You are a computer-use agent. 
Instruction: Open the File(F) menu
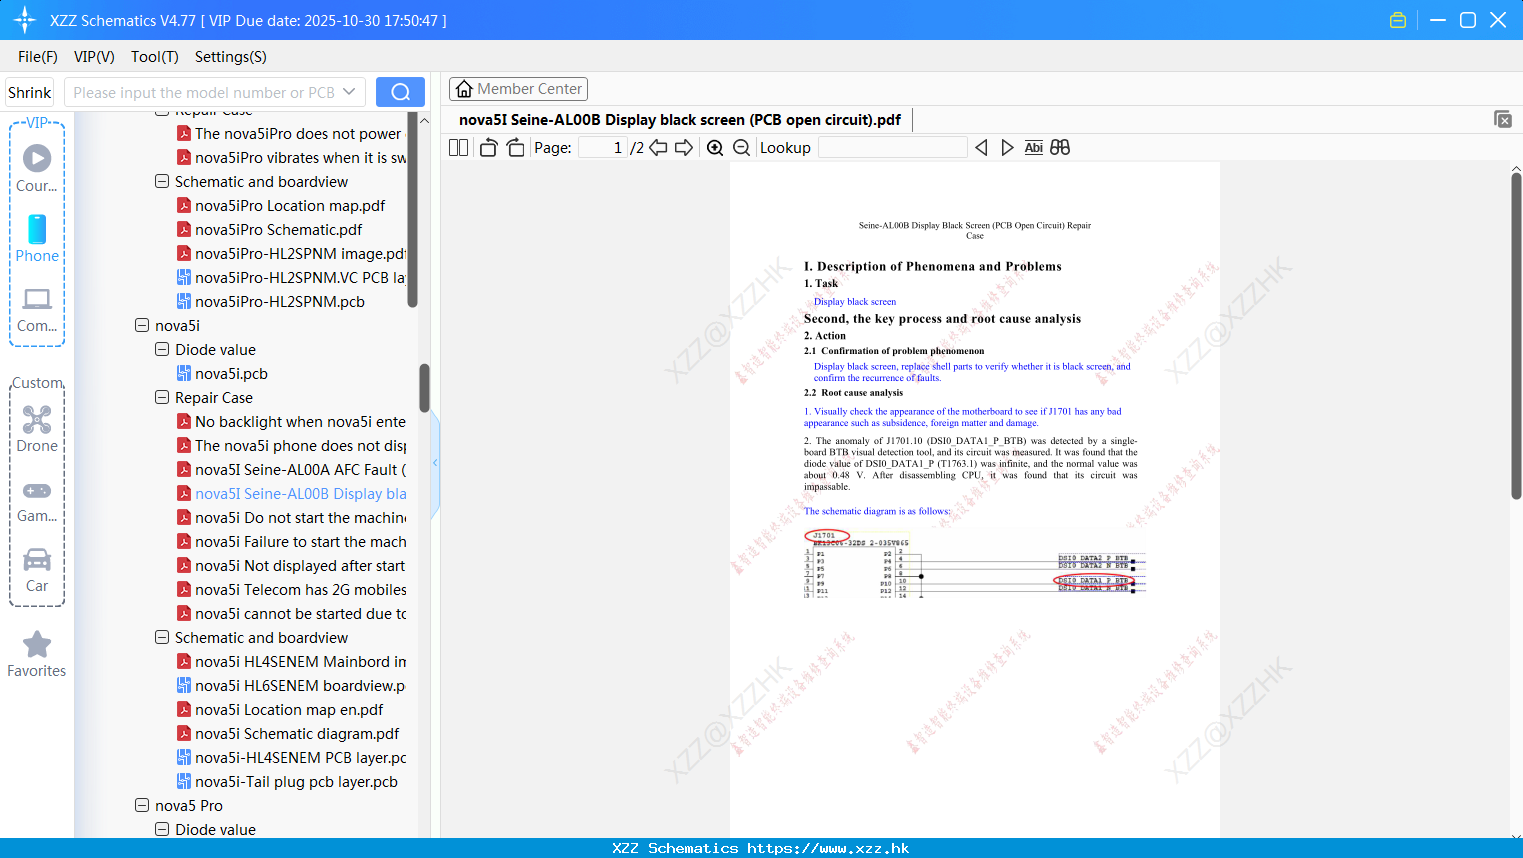38,57
